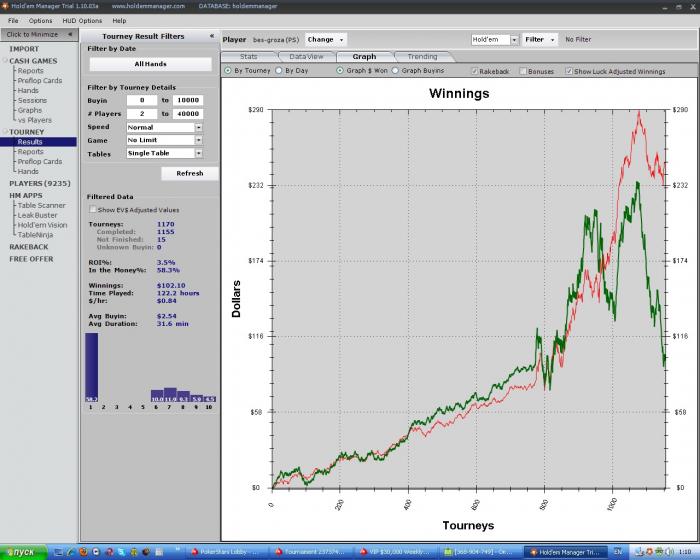Enable the Bonuses checkbox
Image resolution: width=700 pixels, height=560 pixels.
tap(523, 72)
